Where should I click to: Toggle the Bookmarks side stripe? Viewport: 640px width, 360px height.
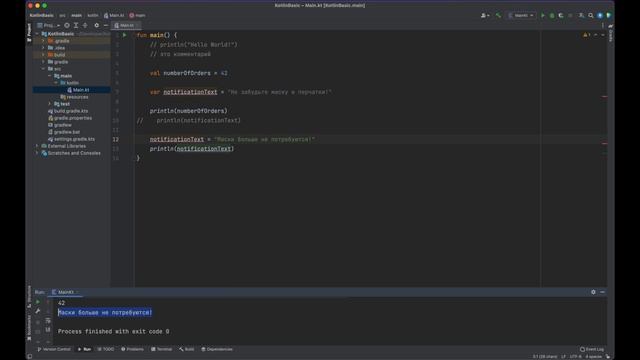click(29, 328)
